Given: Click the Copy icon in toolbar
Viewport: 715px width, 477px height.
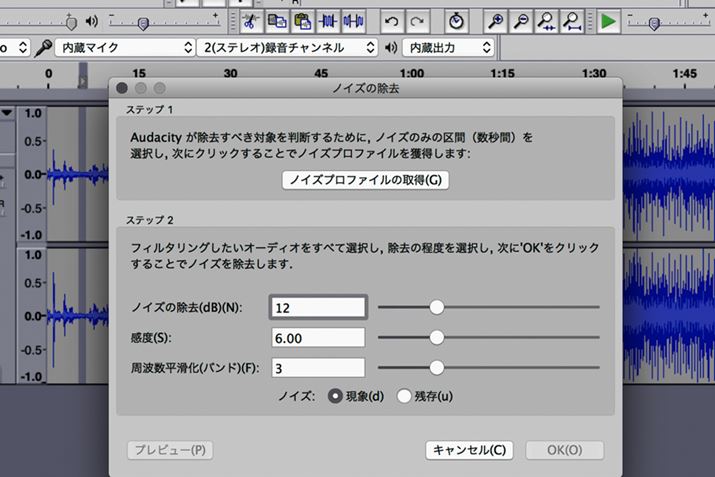Looking at the screenshot, I should click(x=276, y=20).
